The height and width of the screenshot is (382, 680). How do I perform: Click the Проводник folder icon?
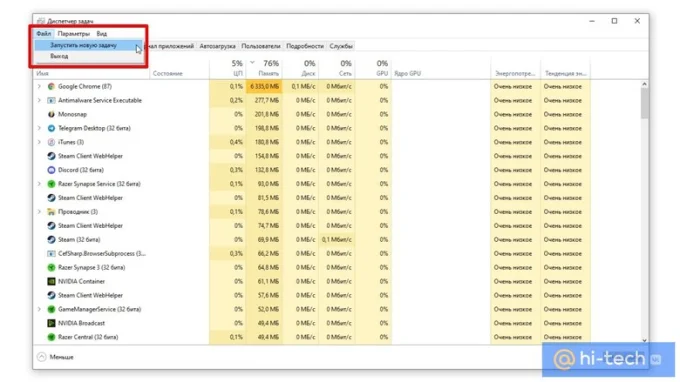51,212
